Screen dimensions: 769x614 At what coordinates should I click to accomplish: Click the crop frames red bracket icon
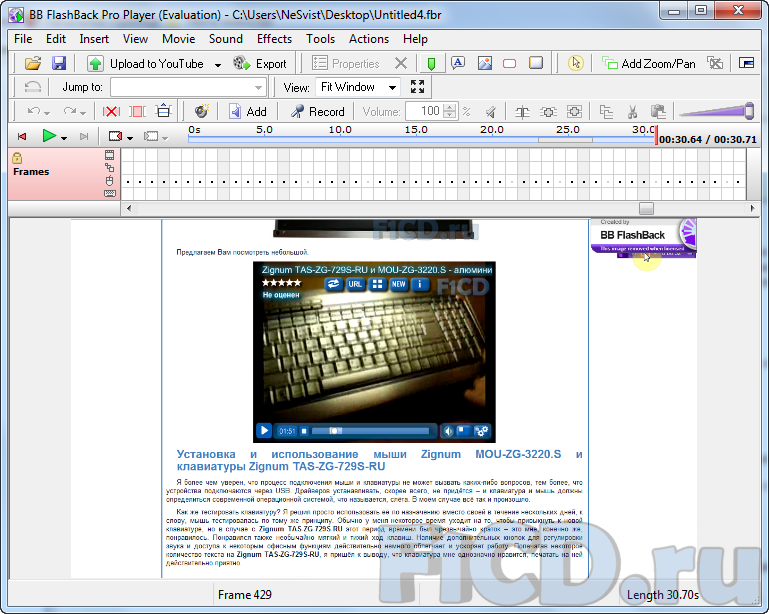tap(137, 111)
